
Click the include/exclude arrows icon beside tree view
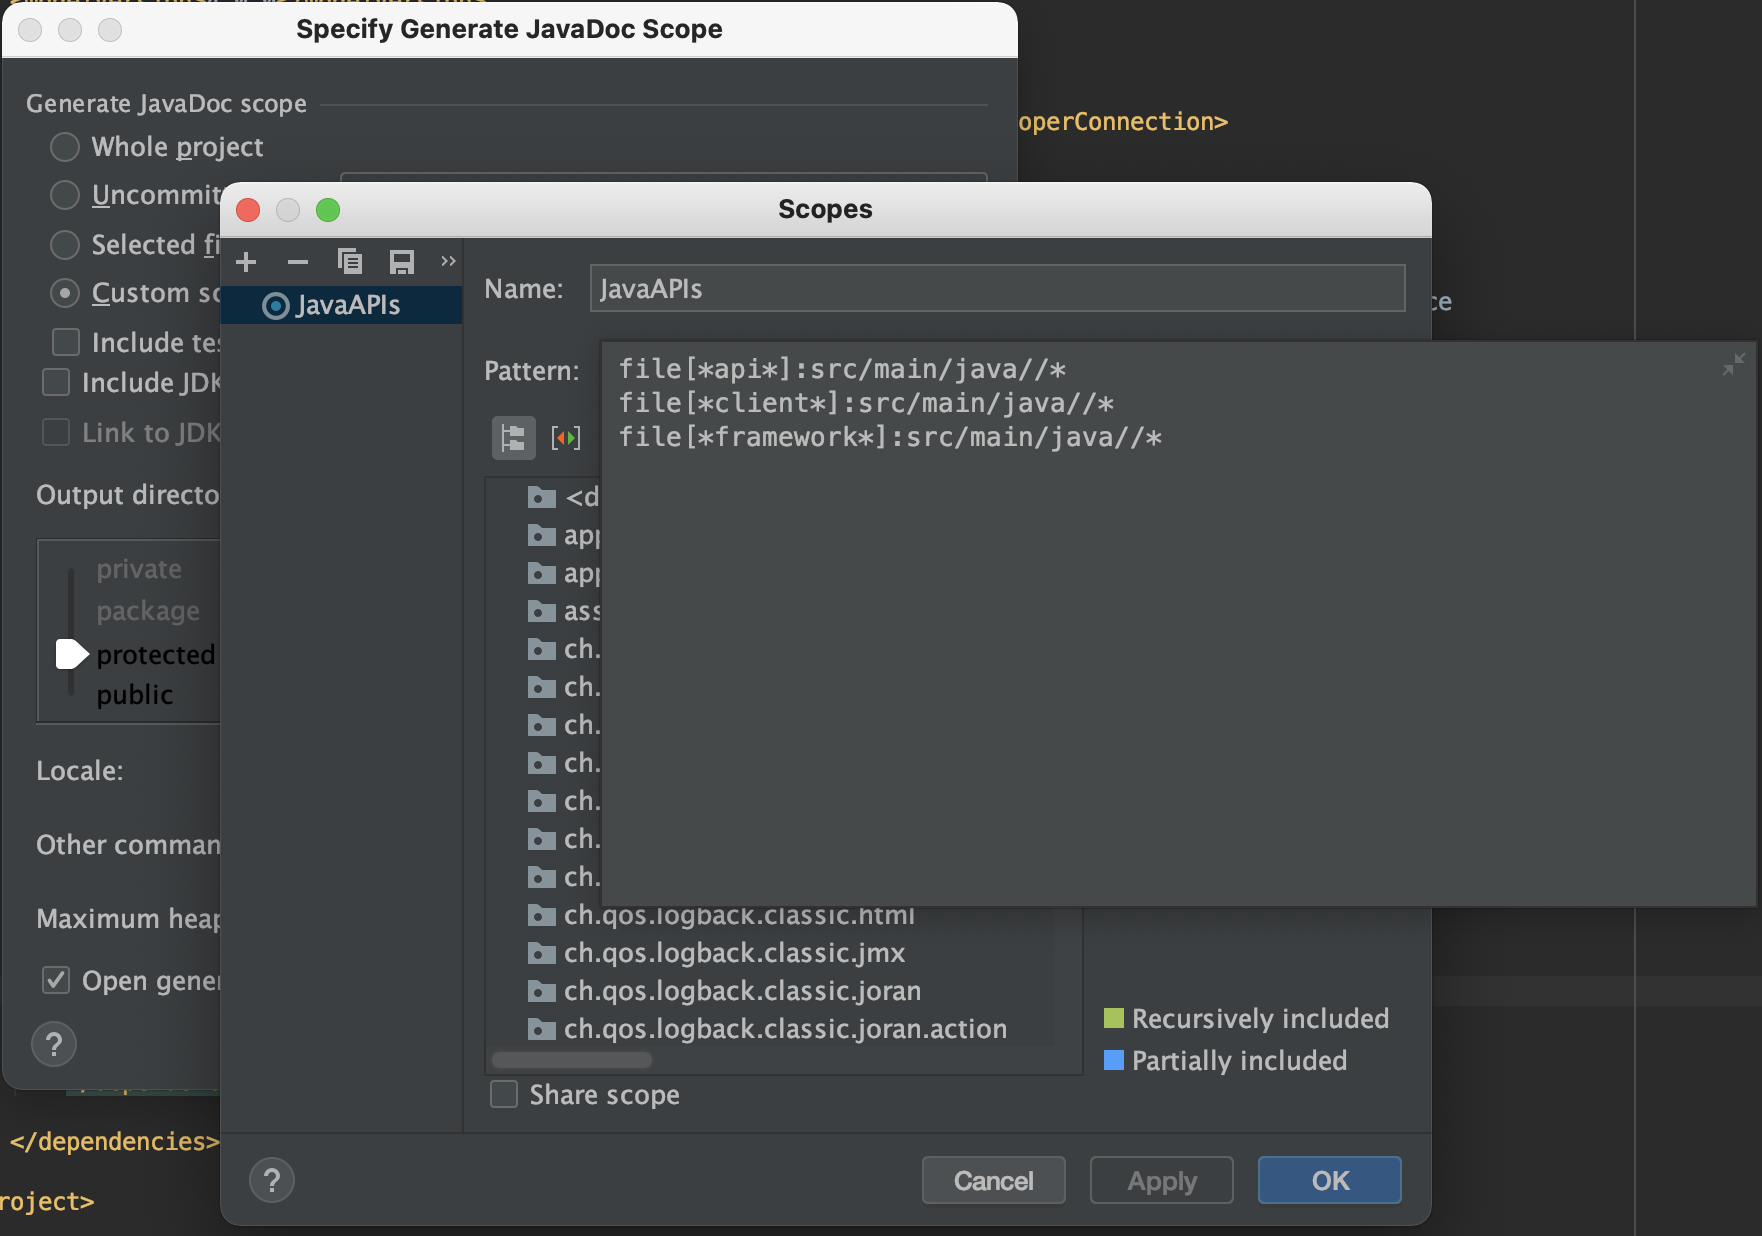[x=566, y=438]
